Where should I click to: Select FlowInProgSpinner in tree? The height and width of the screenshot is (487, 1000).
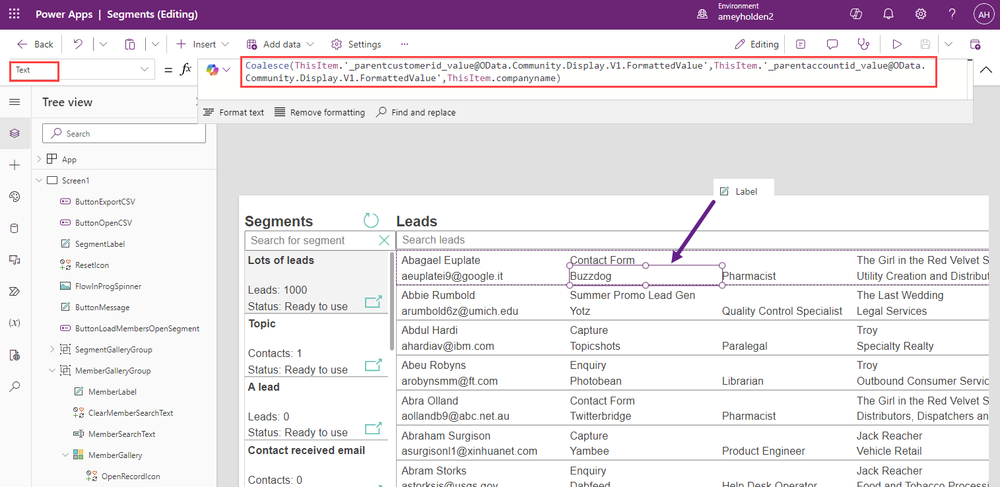pyautogui.click(x=108, y=286)
